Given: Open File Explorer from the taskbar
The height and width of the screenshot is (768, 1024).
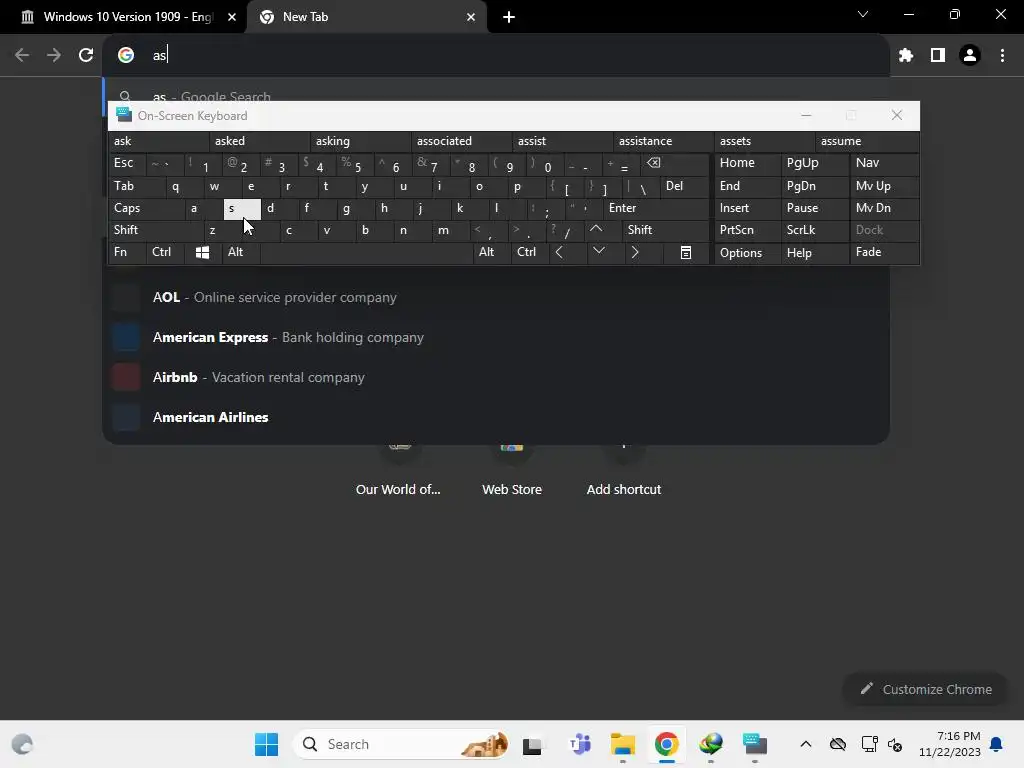Looking at the screenshot, I should coord(622,744).
